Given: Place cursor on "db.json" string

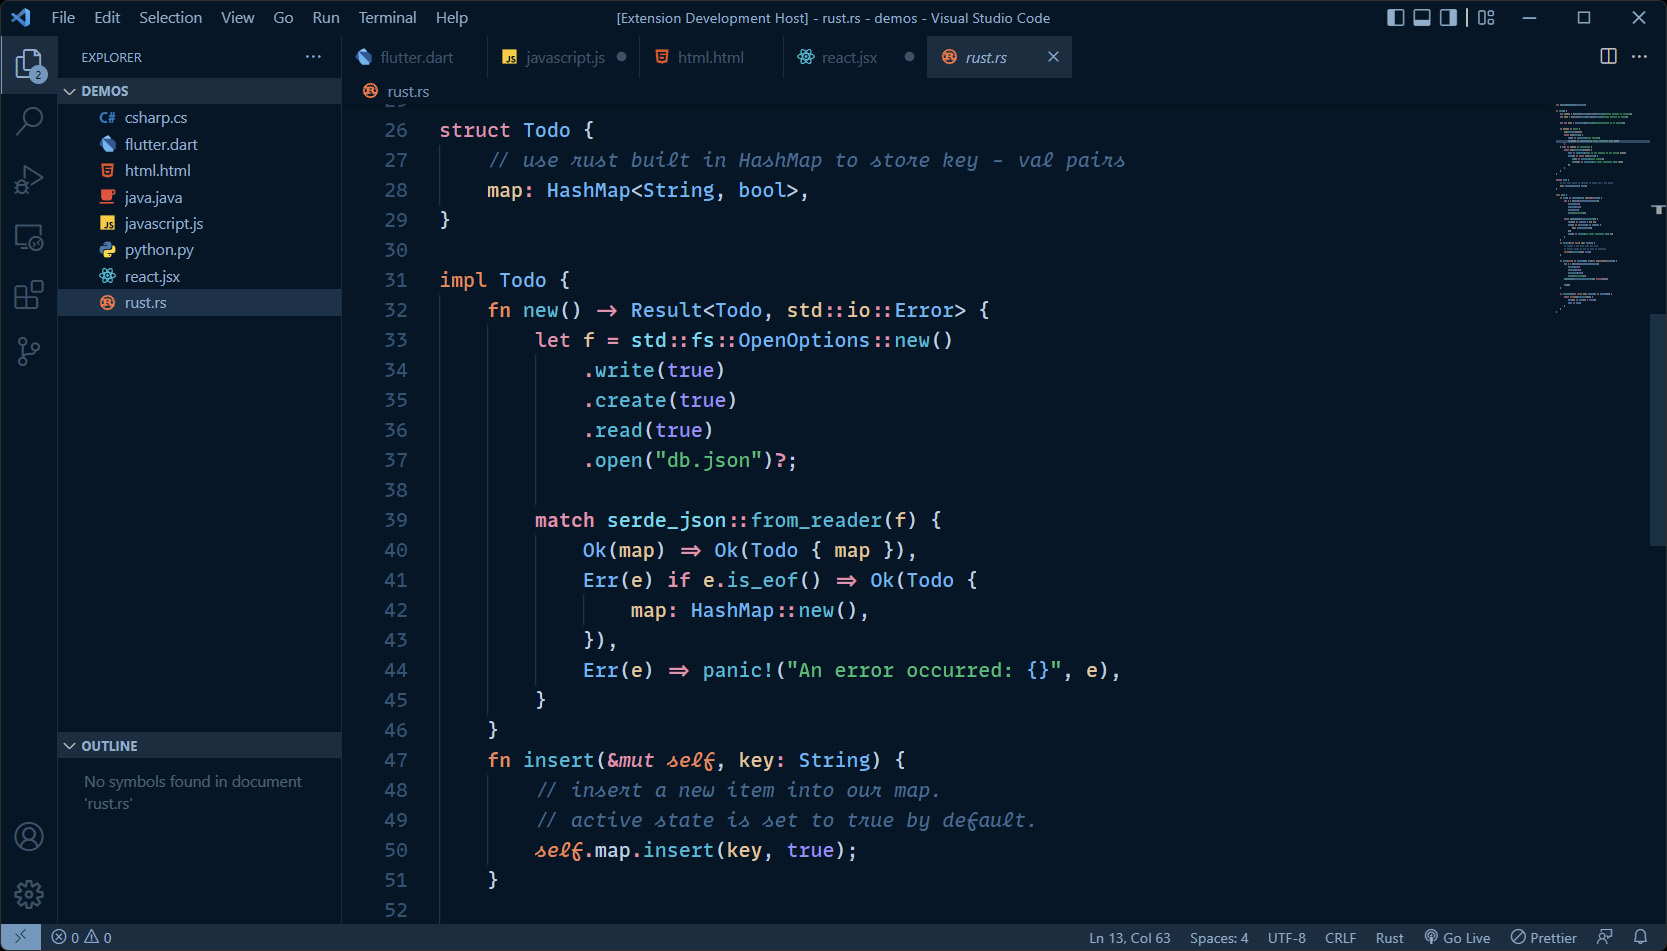Looking at the screenshot, I should click(x=708, y=460).
